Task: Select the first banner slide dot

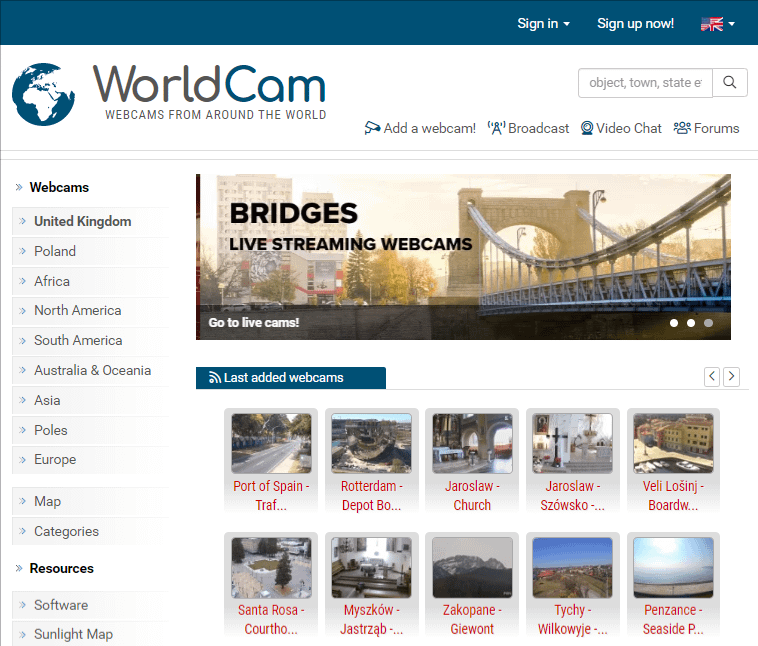Action: pos(674,323)
